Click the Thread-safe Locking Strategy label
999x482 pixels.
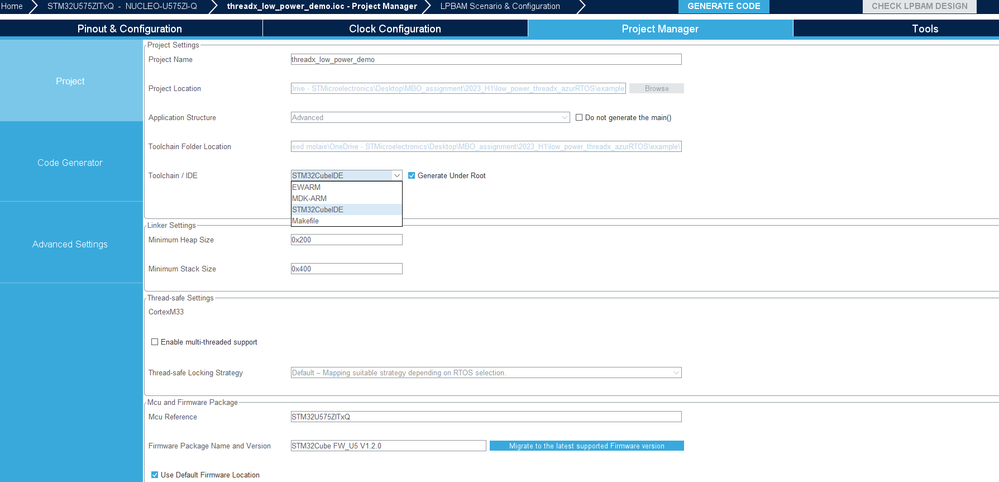click(196, 372)
